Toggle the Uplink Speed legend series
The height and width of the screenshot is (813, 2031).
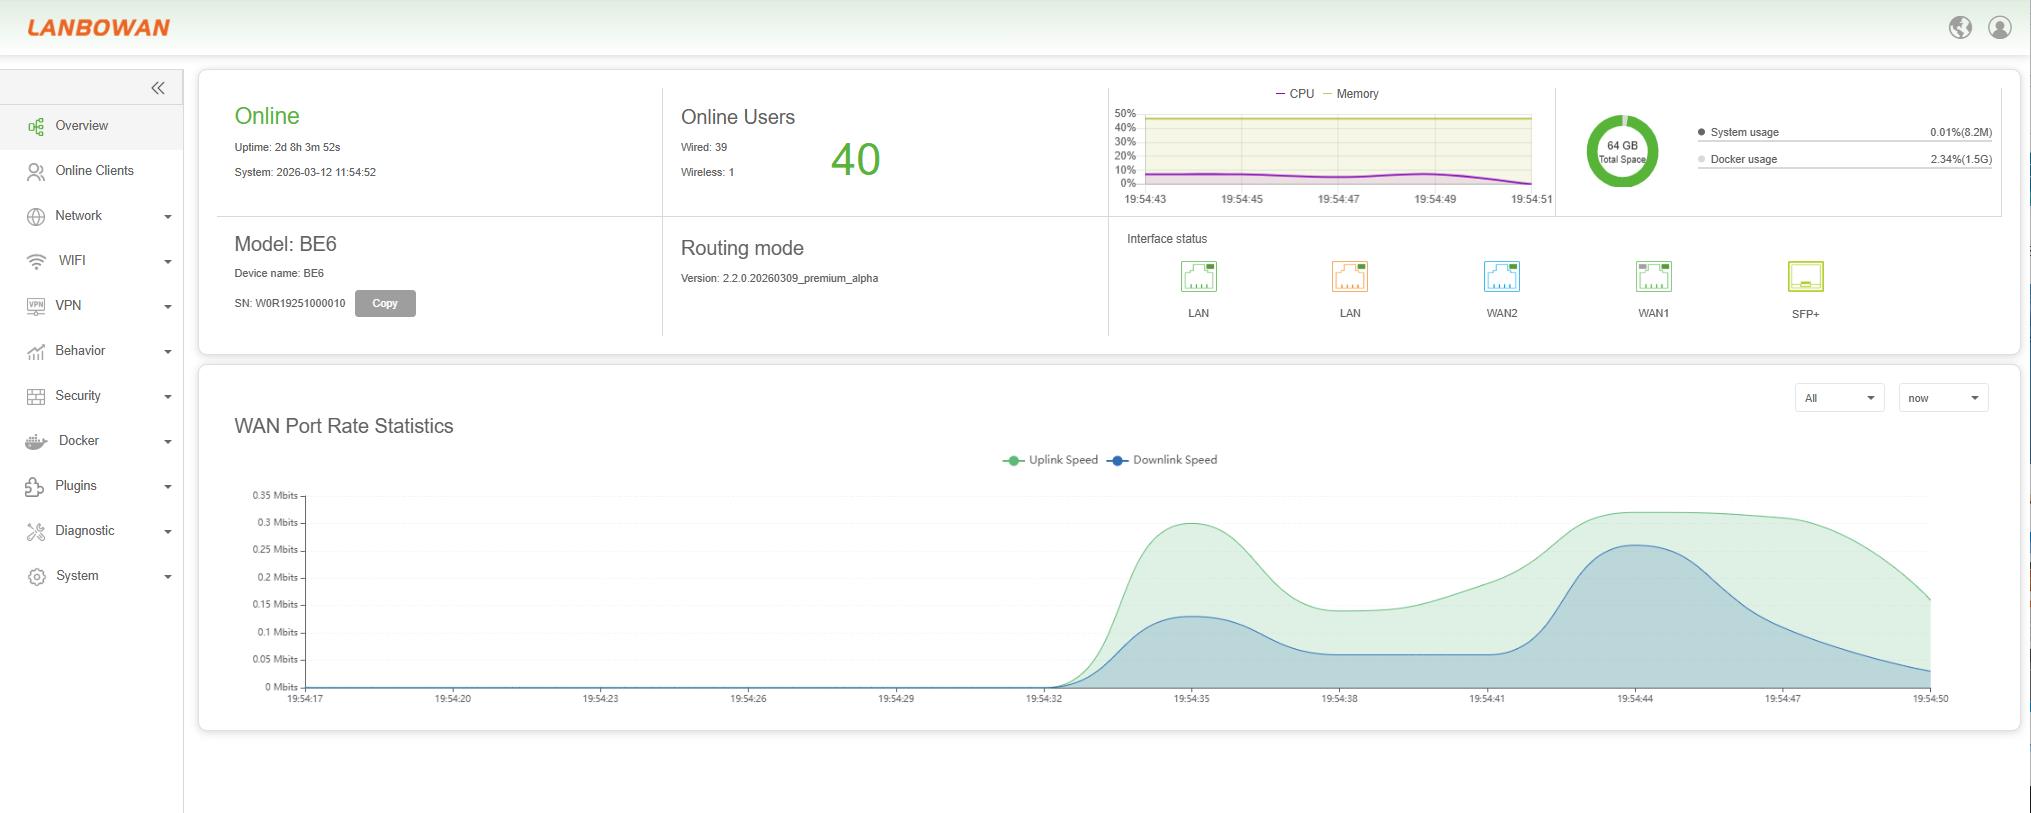point(1051,460)
